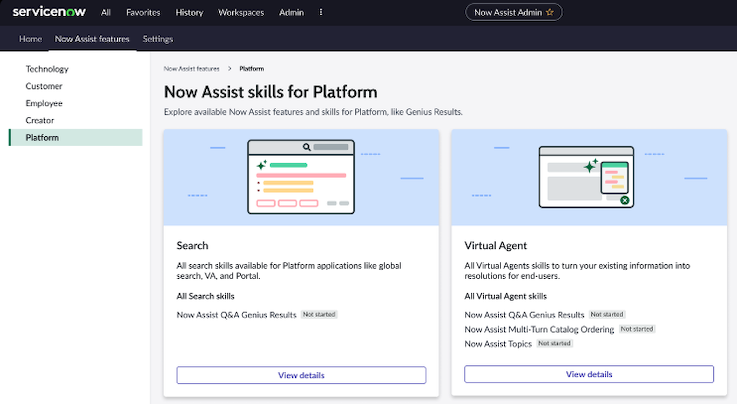
Task: Click Not started badge in Search card
Action: pos(319,314)
